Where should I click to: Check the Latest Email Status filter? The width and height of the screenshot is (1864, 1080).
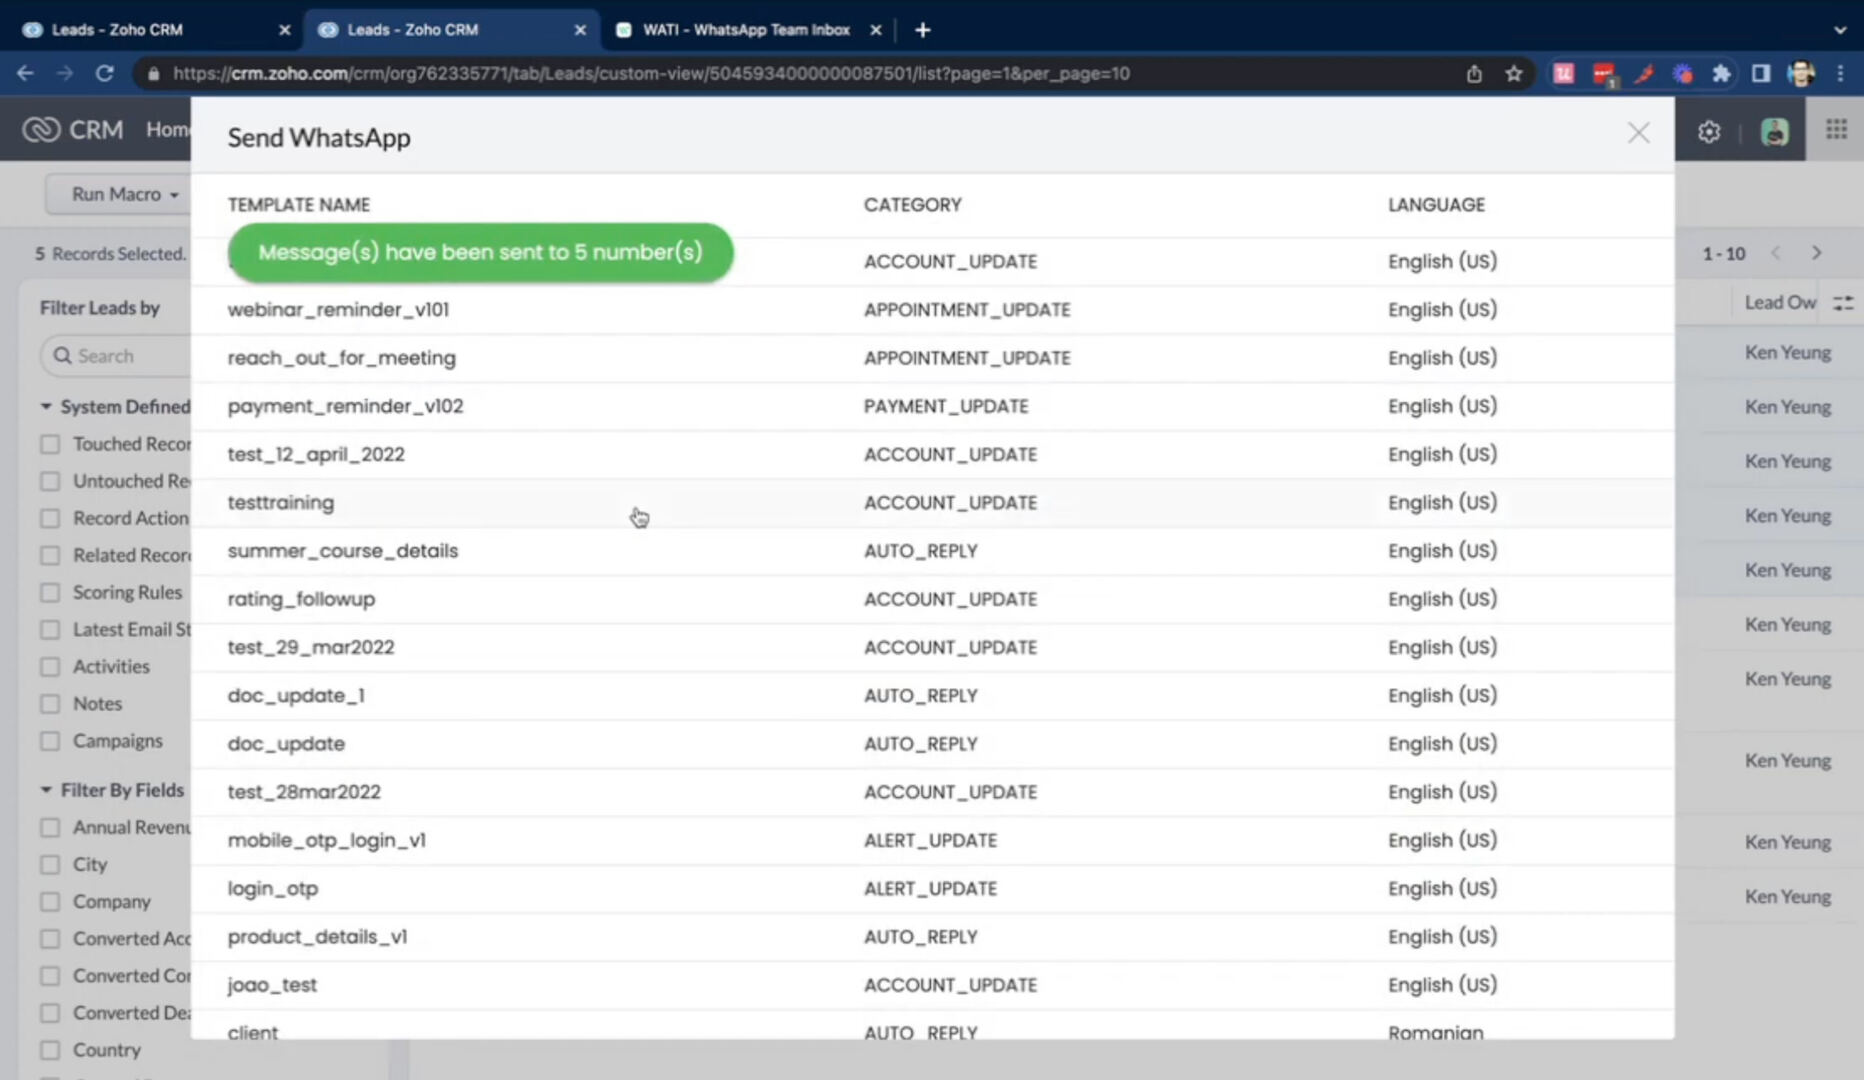[50, 629]
